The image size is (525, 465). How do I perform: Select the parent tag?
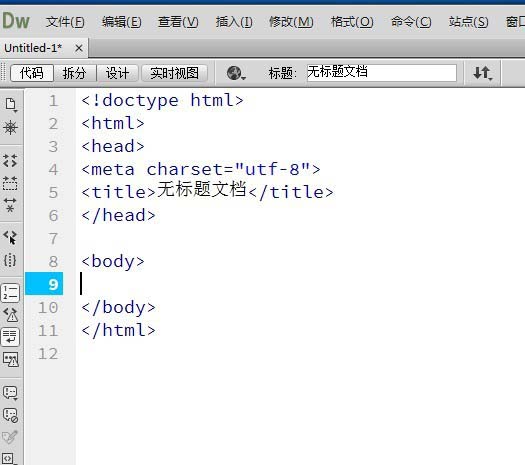[10, 237]
